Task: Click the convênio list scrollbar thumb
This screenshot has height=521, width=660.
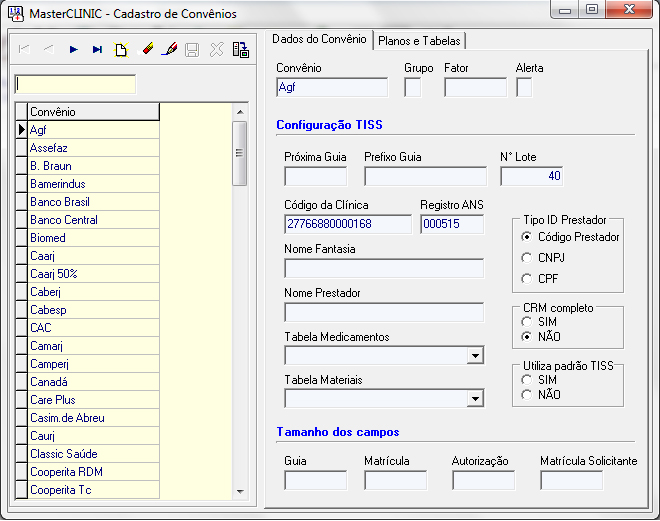Action: point(240,153)
